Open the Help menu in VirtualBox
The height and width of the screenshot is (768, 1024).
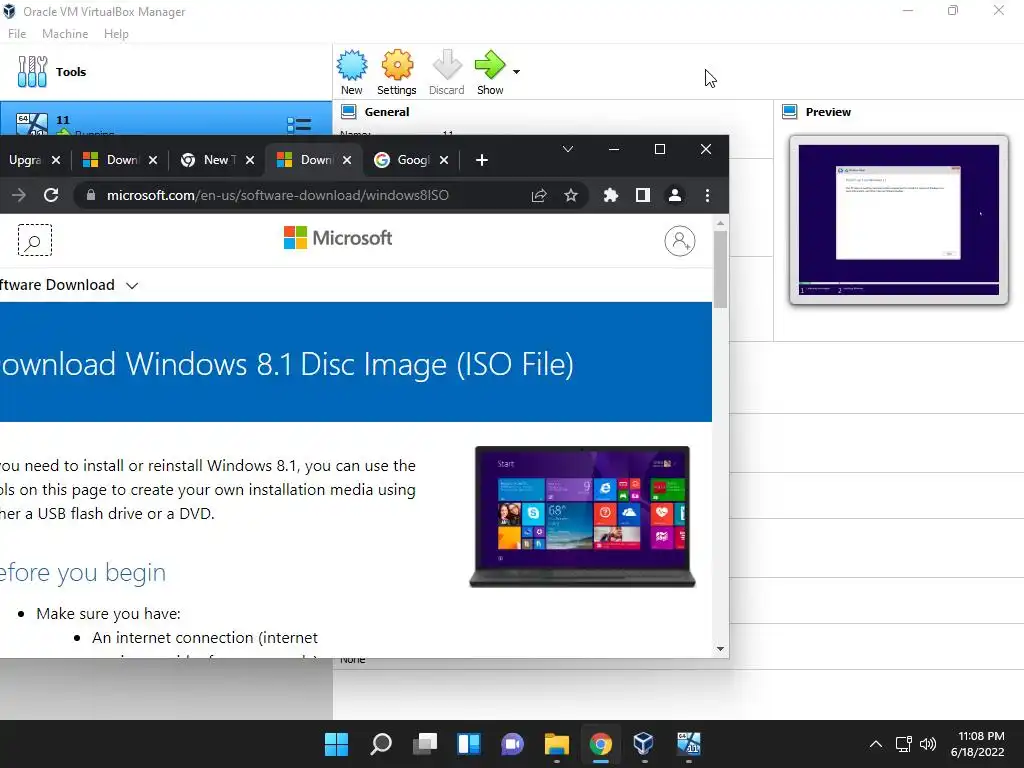(116, 34)
